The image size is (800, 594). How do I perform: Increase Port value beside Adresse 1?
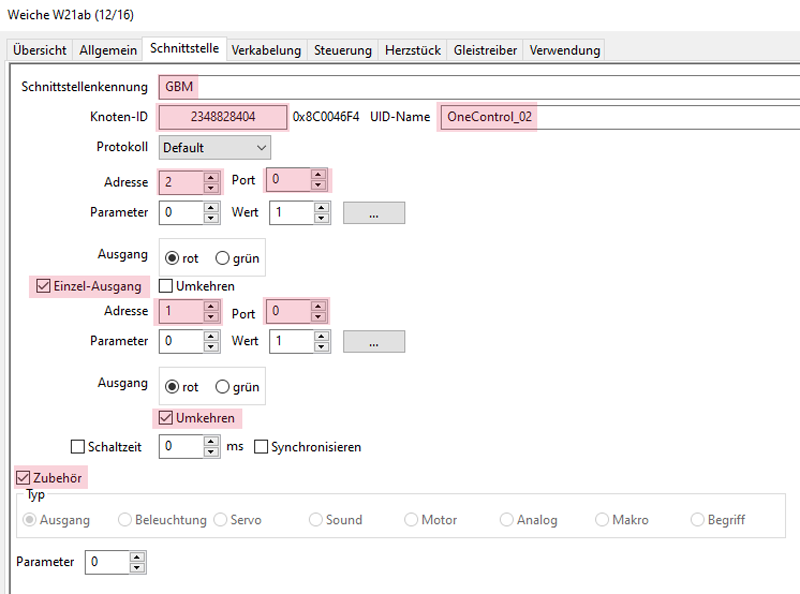pos(318,306)
